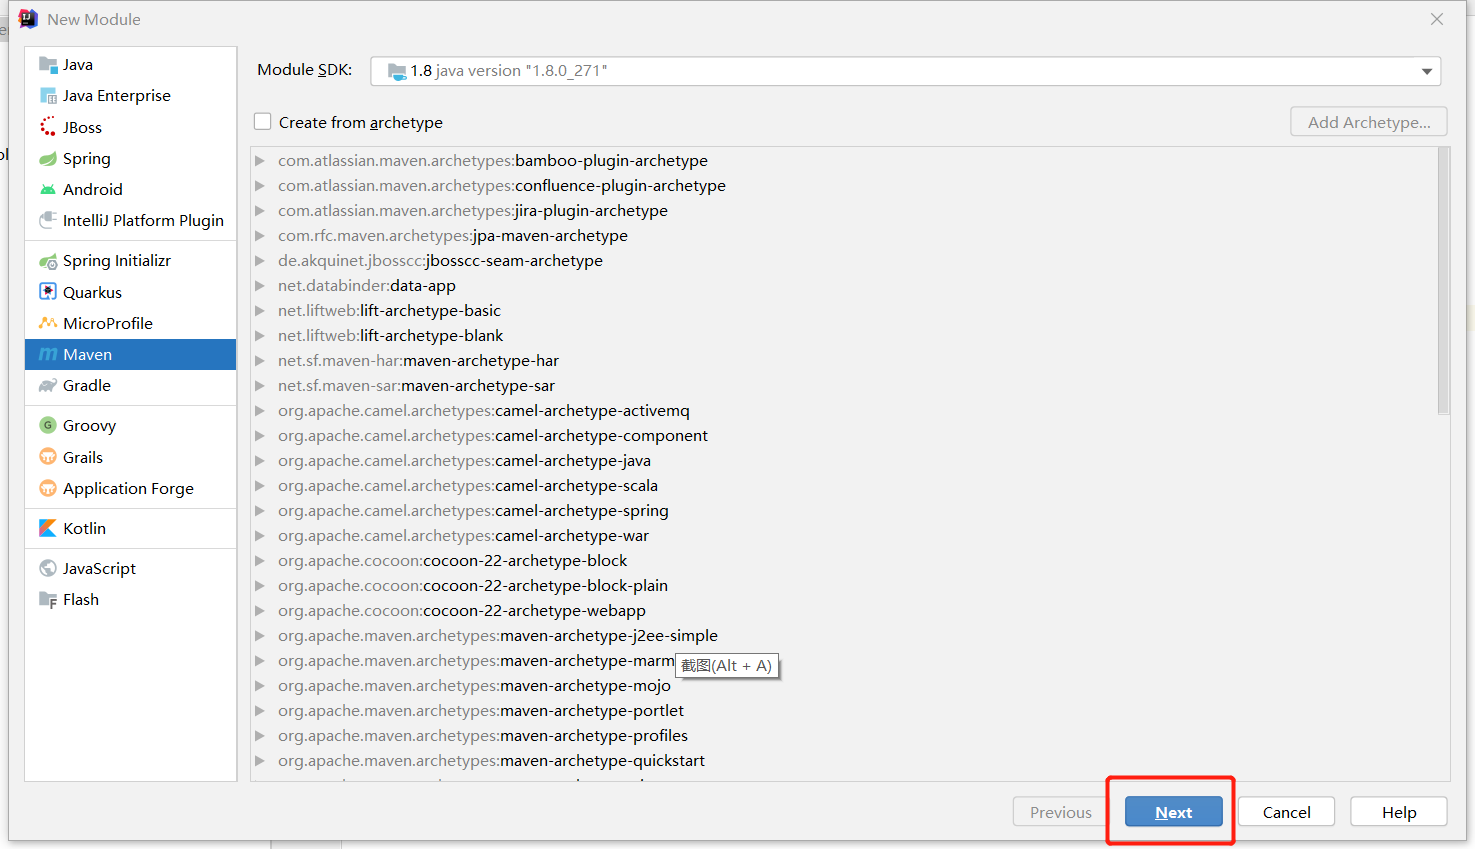Image resolution: width=1475 pixels, height=849 pixels.
Task: Click the Java folder icon in sidebar
Action: 48,65
